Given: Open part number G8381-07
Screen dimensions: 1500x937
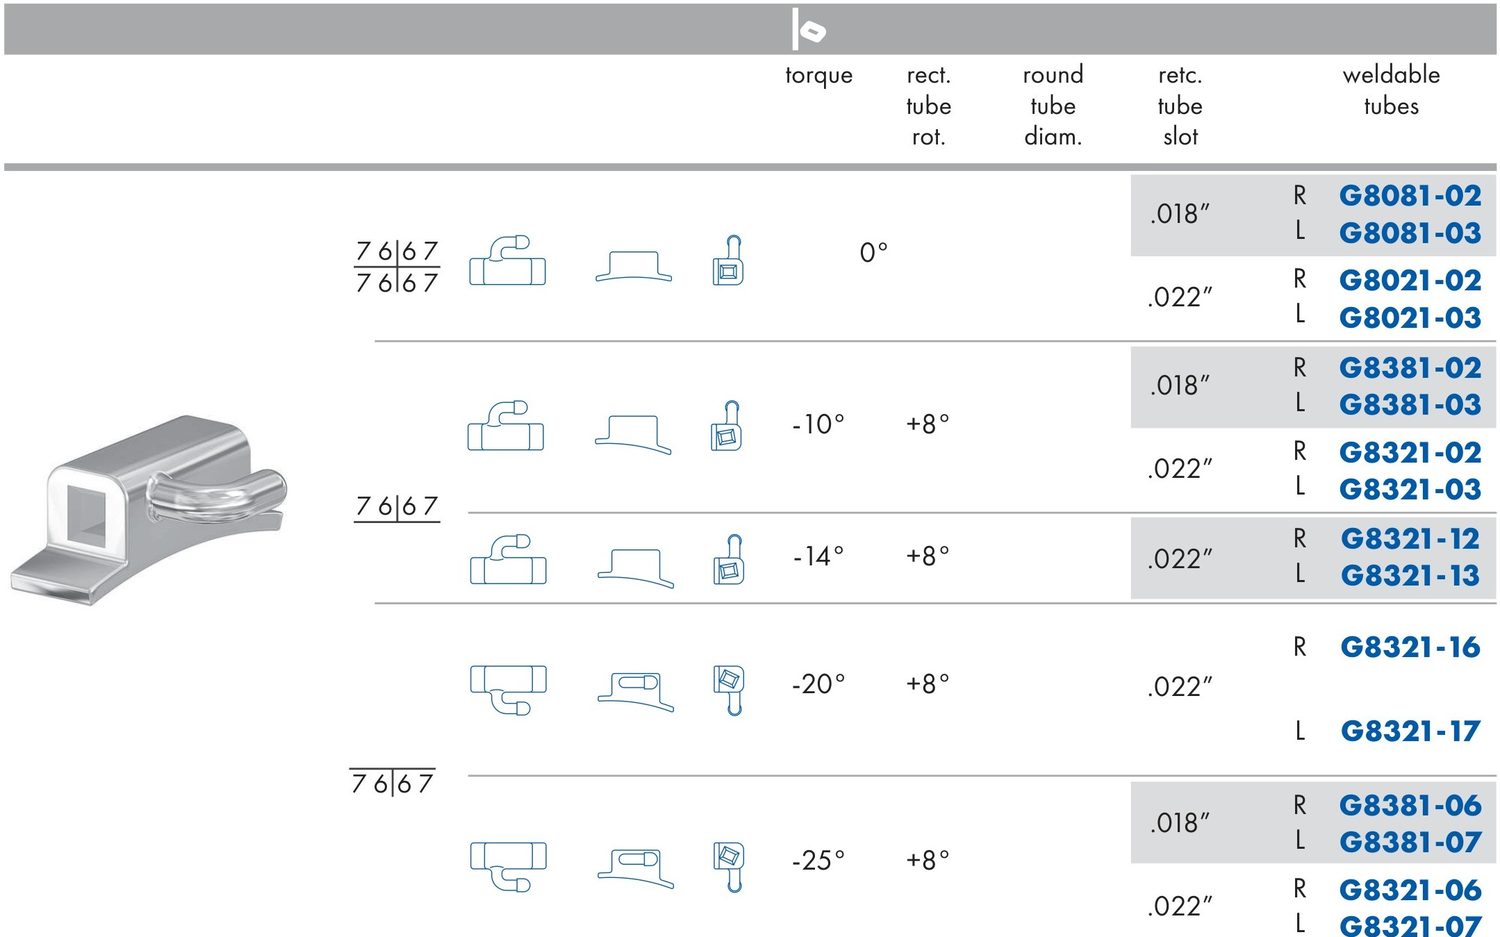Looking at the screenshot, I should pyautogui.click(x=1410, y=842).
